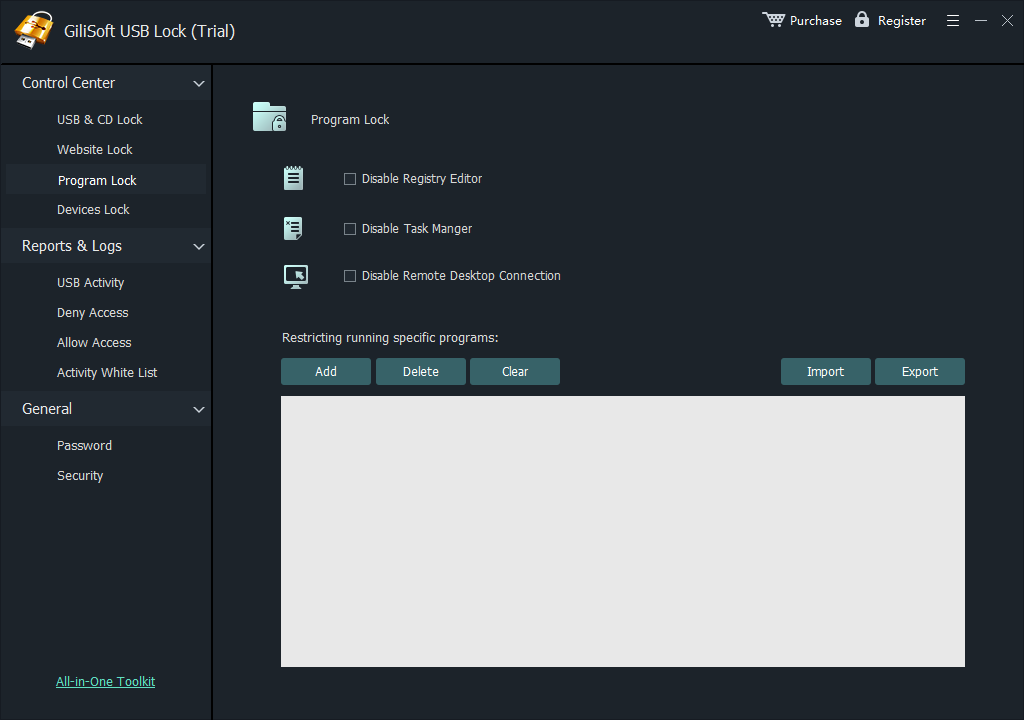Open the hamburger menu icon
1024x720 pixels.
(x=953, y=21)
